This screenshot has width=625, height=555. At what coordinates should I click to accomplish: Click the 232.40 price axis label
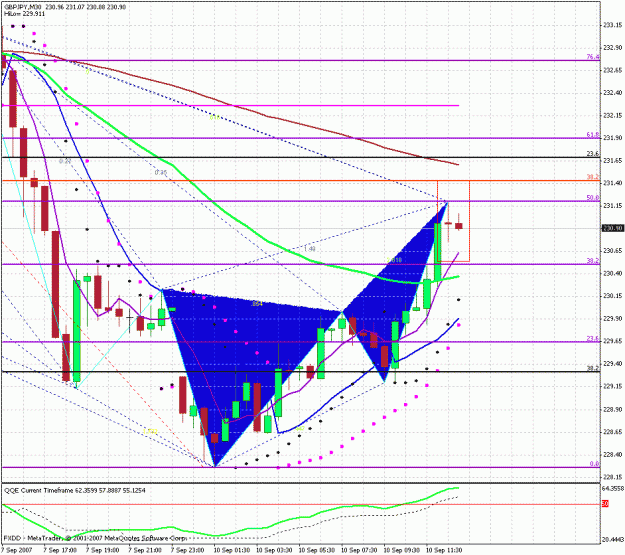click(x=613, y=92)
